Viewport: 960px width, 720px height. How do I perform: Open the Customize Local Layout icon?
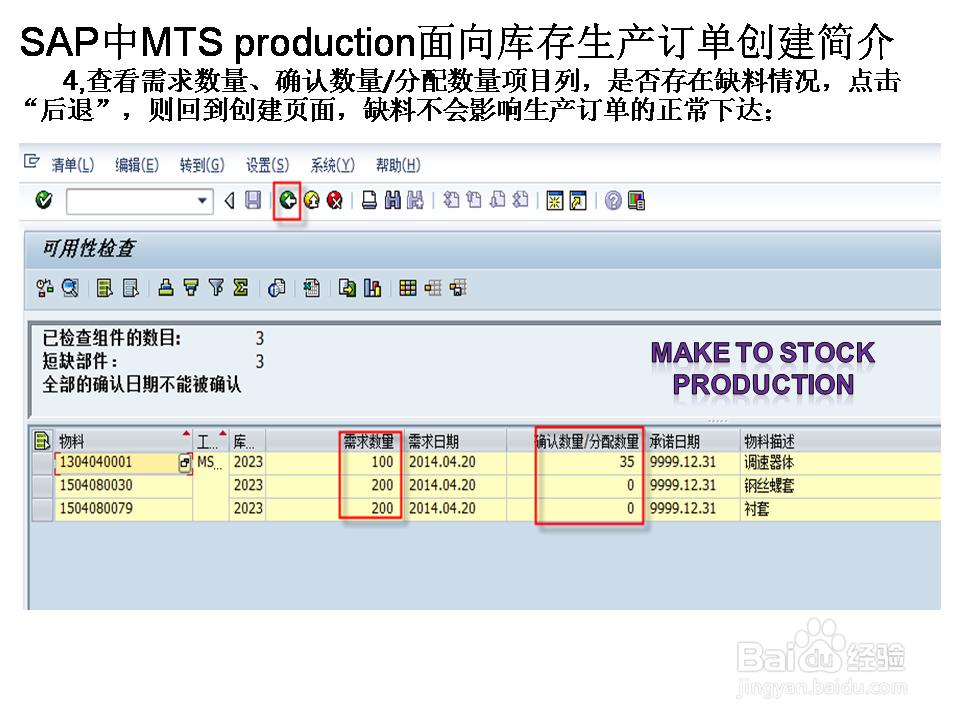[x=636, y=201]
